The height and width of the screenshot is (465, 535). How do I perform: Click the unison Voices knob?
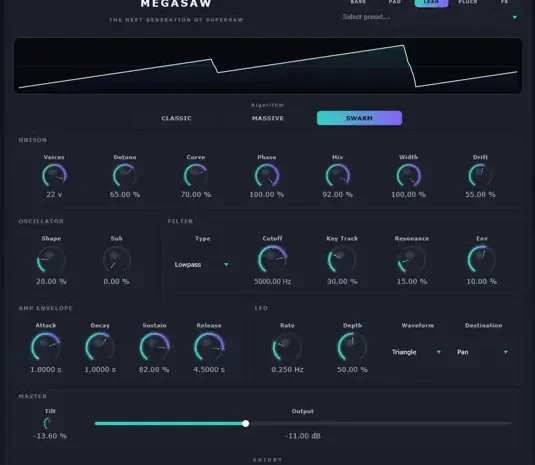[x=54, y=176]
